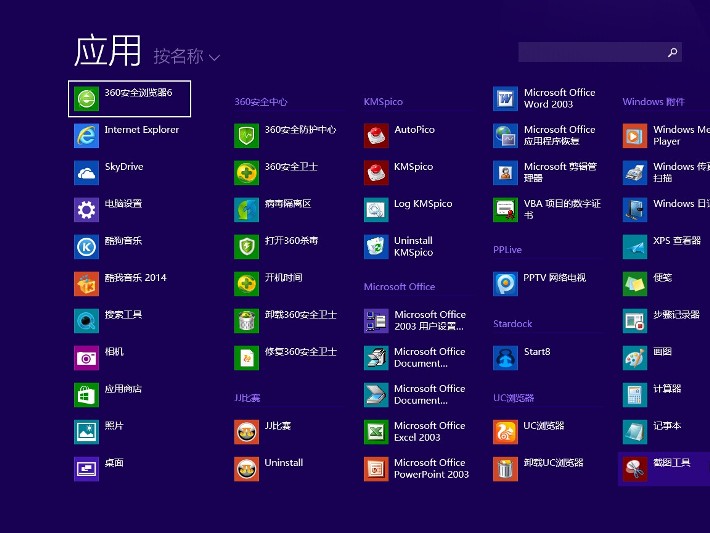The width and height of the screenshot is (710, 533).
Task: Open Windows 传真和扫描 printer icon
Action: pos(635,173)
